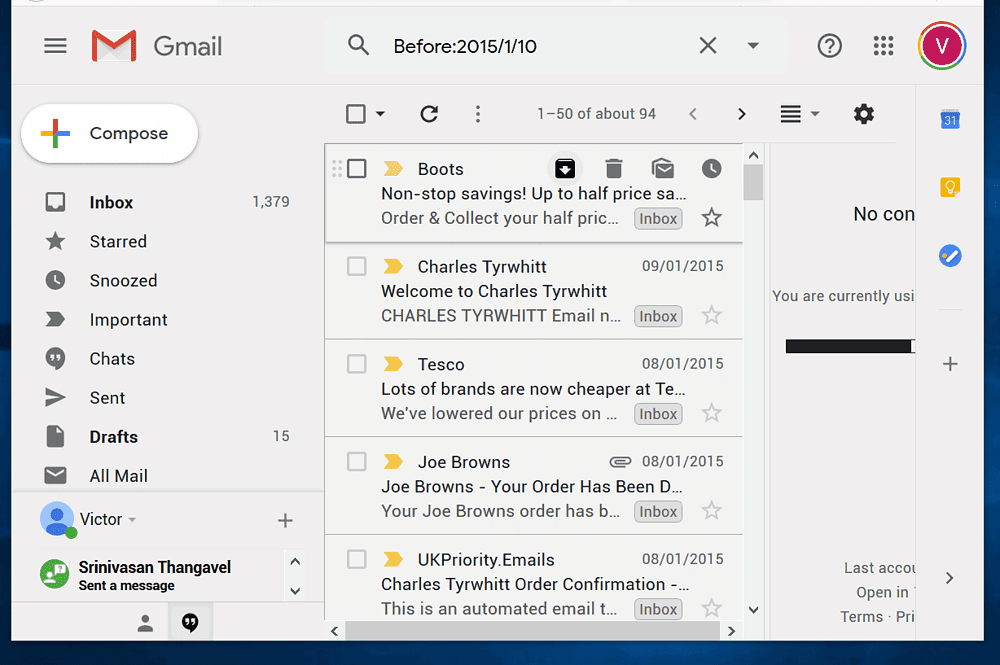This screenshot has height=665, width=1000.
Task: Open the Google apps grid
Action: coord(882,45)
